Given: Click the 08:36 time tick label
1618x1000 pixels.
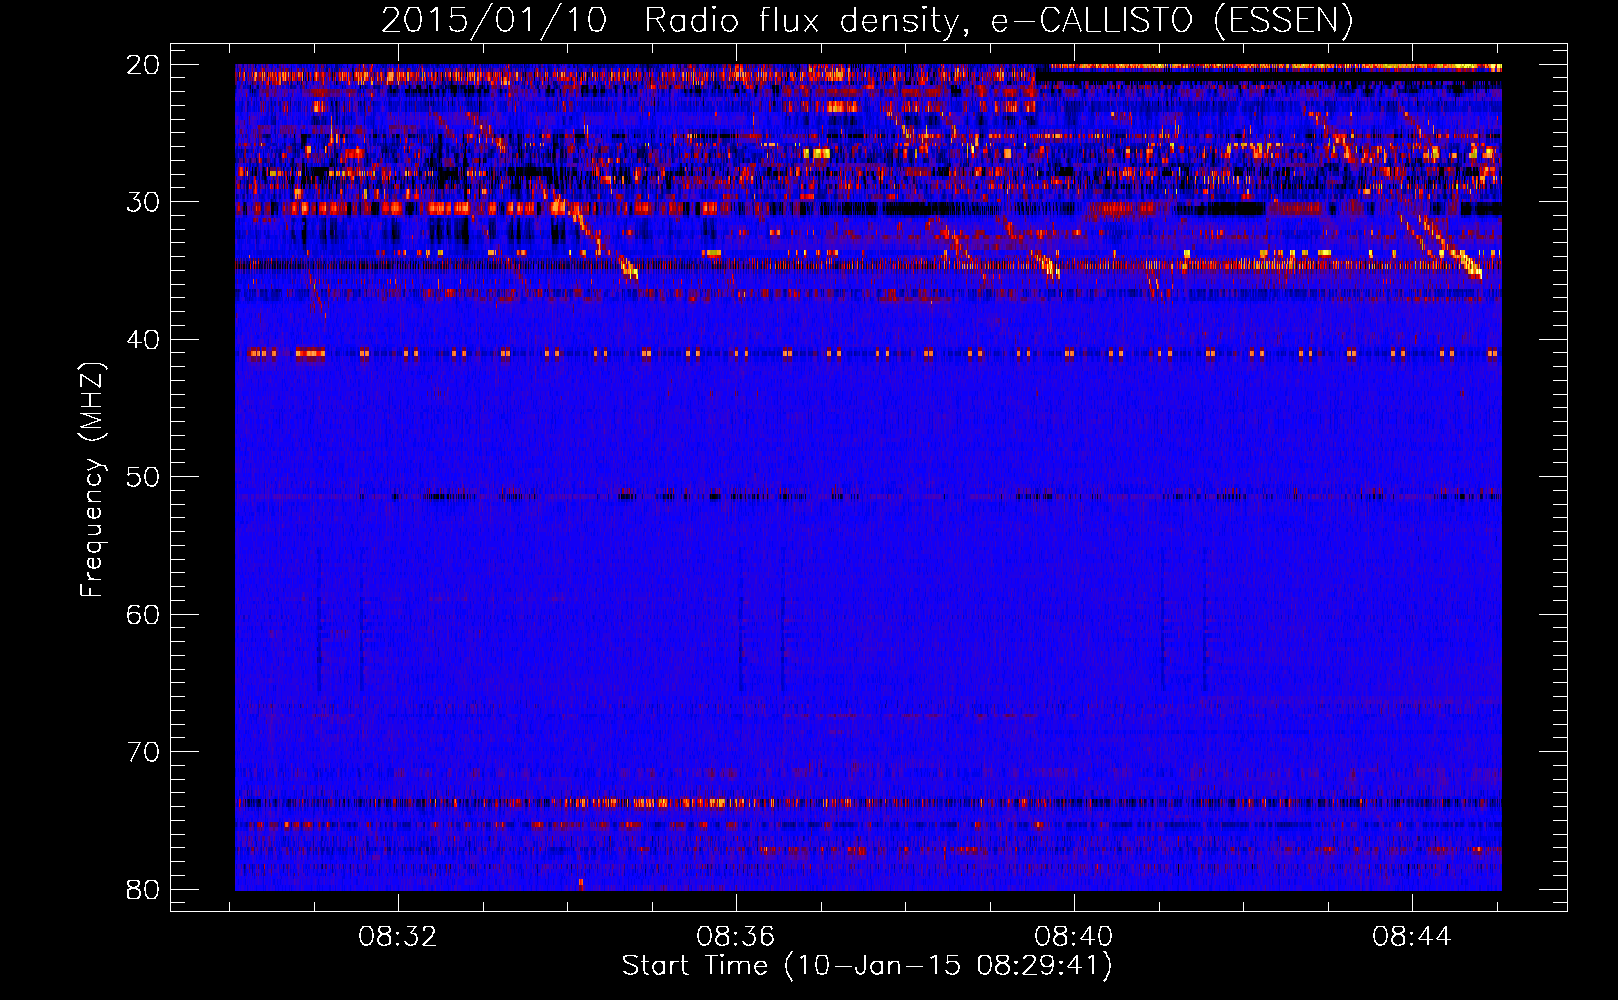Looking at the screenshot, I should click(736, 937).
